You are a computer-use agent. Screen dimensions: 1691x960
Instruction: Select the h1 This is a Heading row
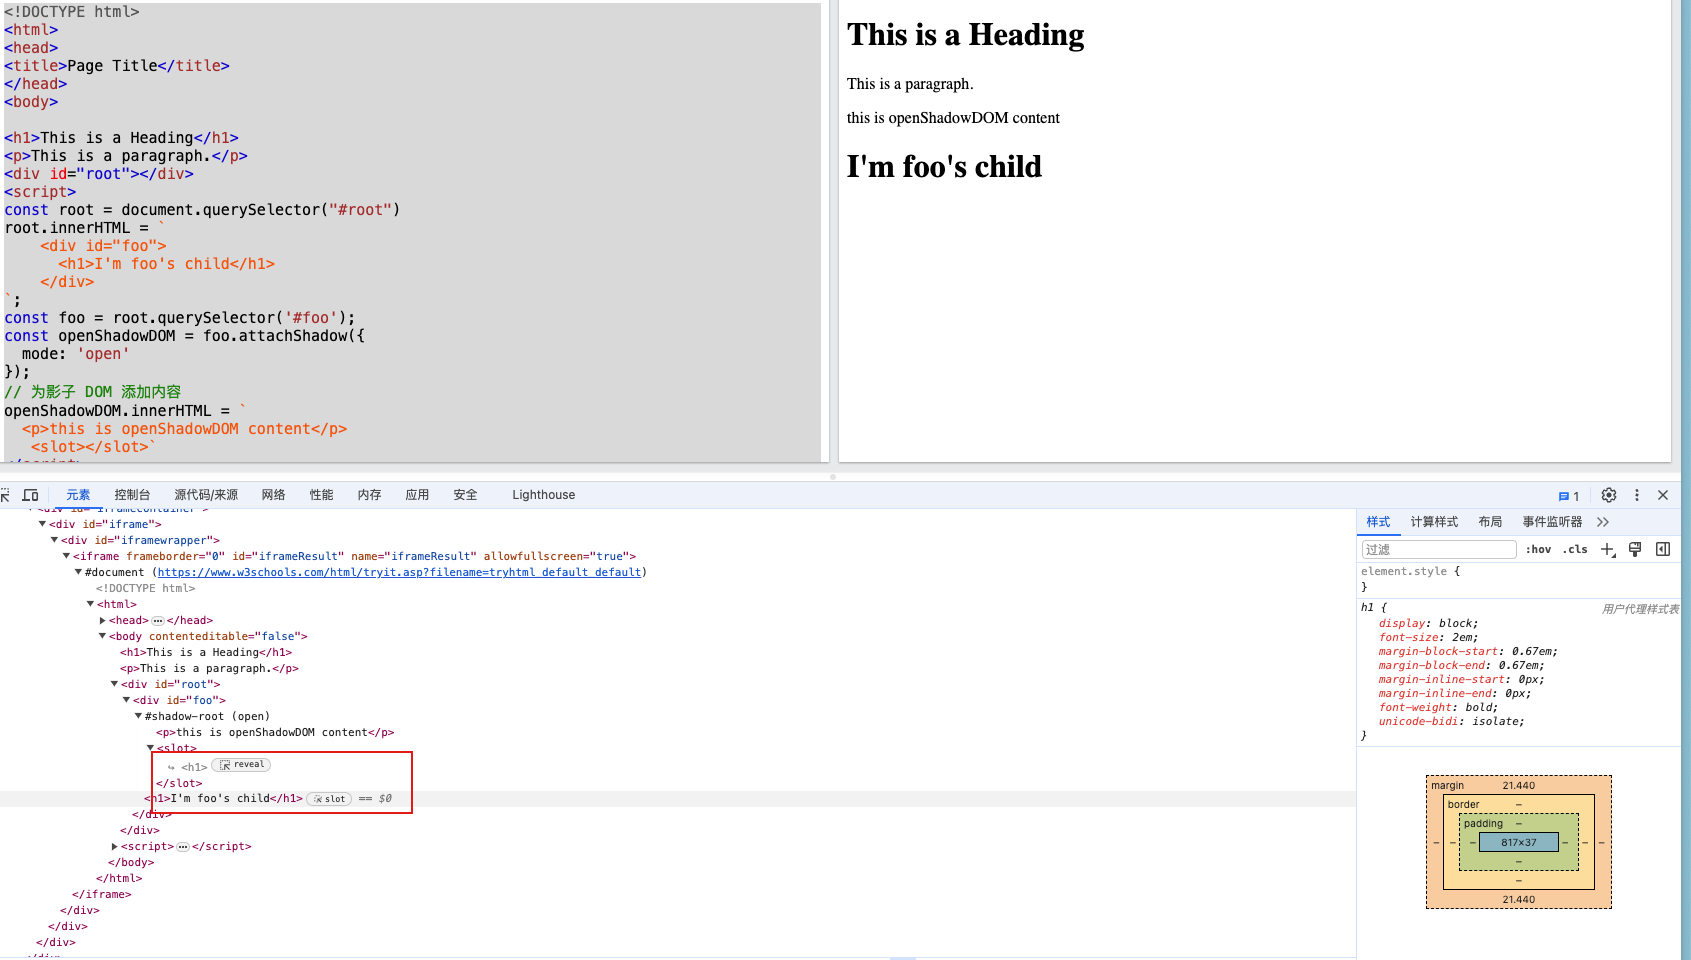click(206, 653)
